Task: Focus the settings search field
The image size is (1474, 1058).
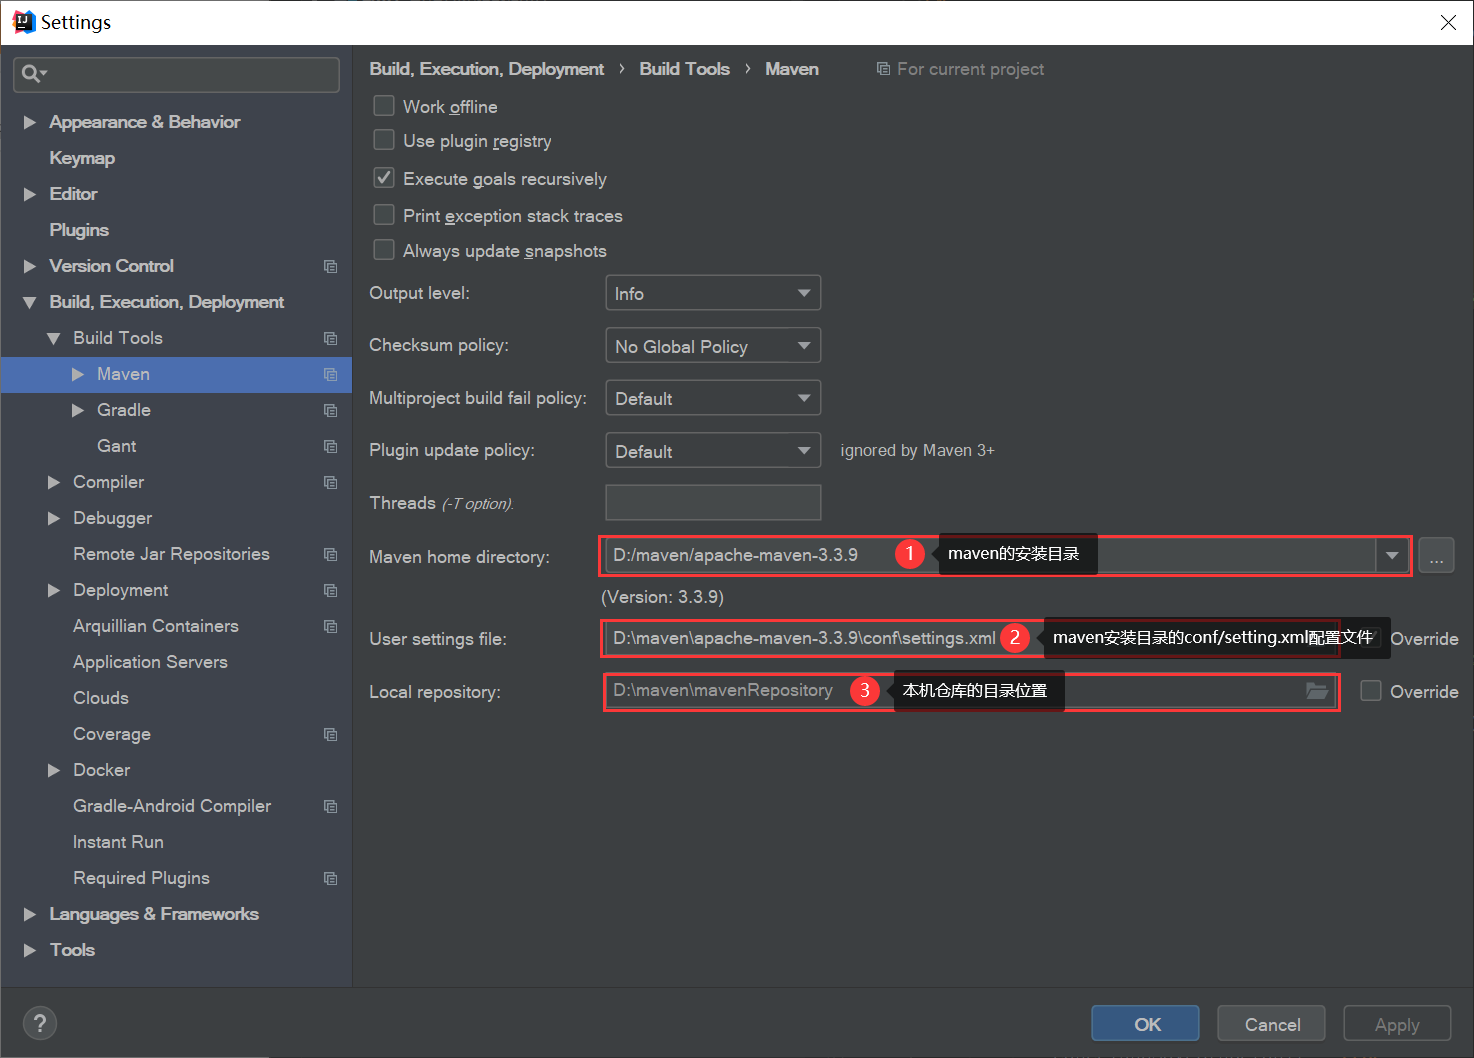Action: pyautogui.click(x=176, y=74)
